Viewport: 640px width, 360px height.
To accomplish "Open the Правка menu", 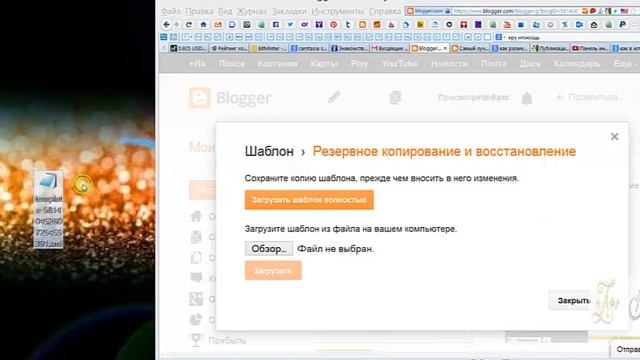I will [x=199, y=11].
